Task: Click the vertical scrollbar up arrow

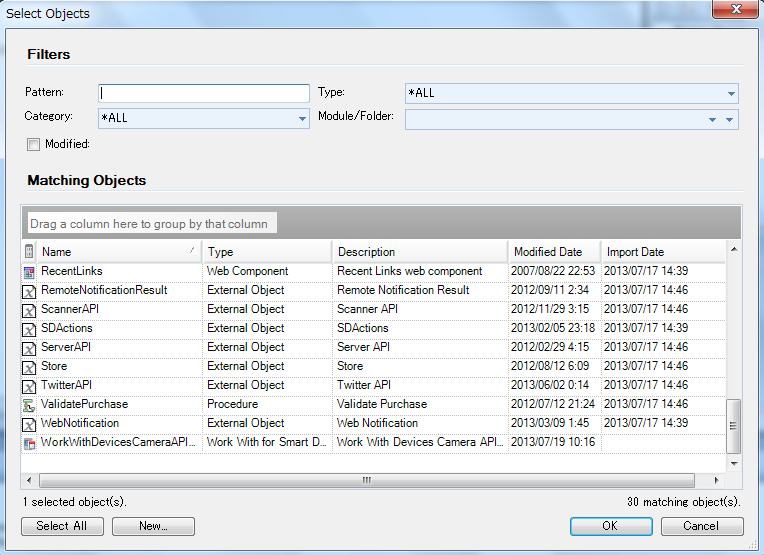Action: coord(734,249)
